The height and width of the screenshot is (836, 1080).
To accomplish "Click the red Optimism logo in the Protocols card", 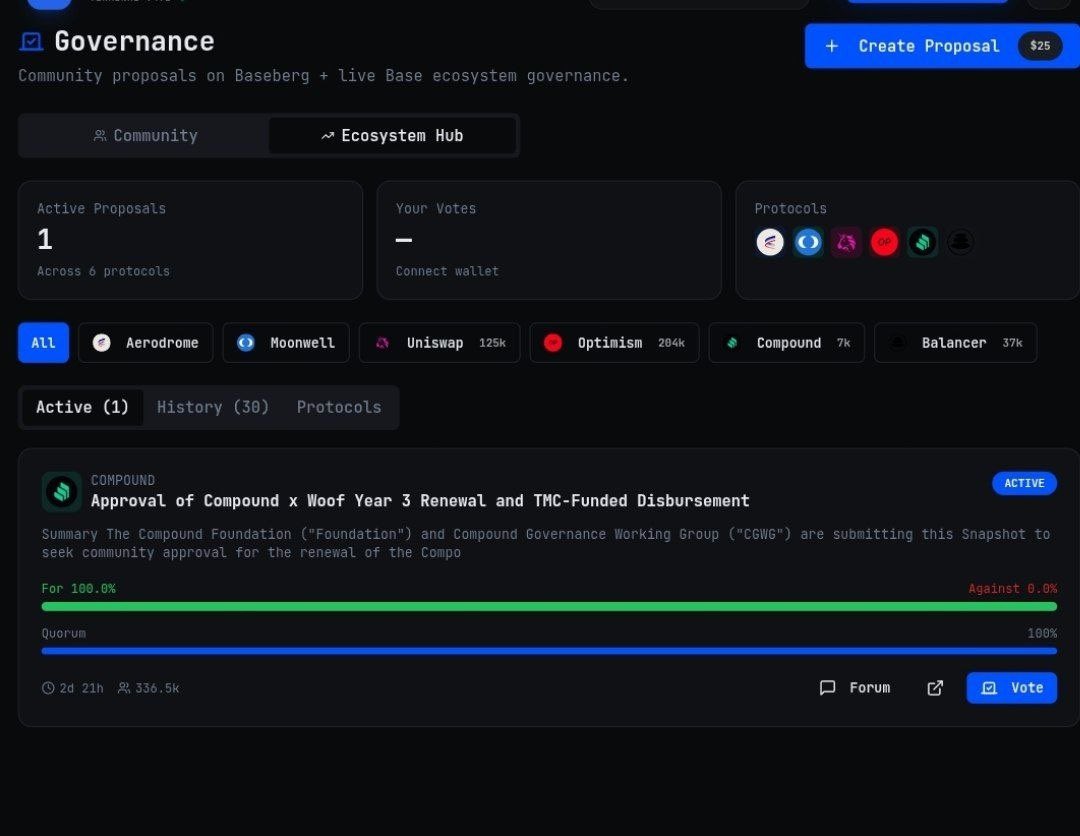I will tap(884, 242).
